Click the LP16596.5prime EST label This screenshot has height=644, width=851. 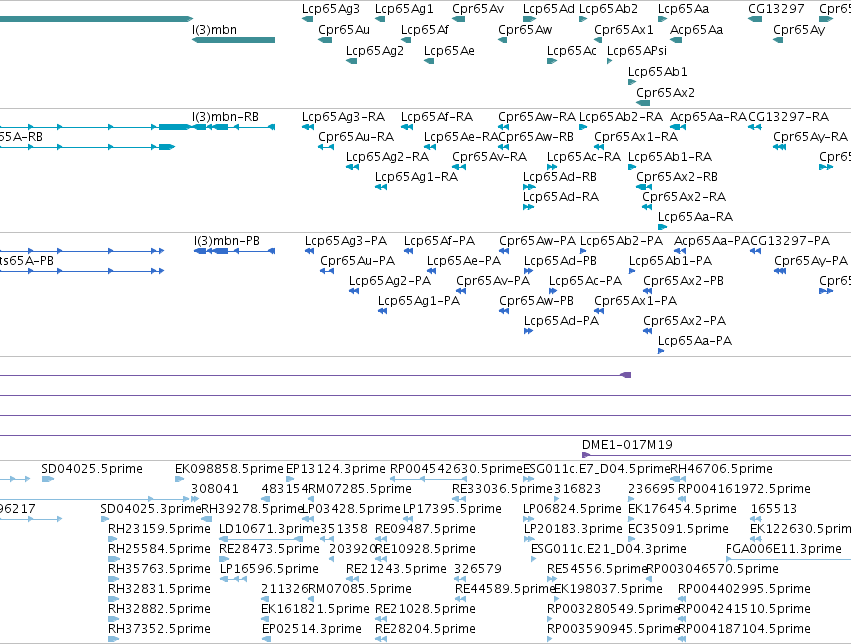point(269,569)
